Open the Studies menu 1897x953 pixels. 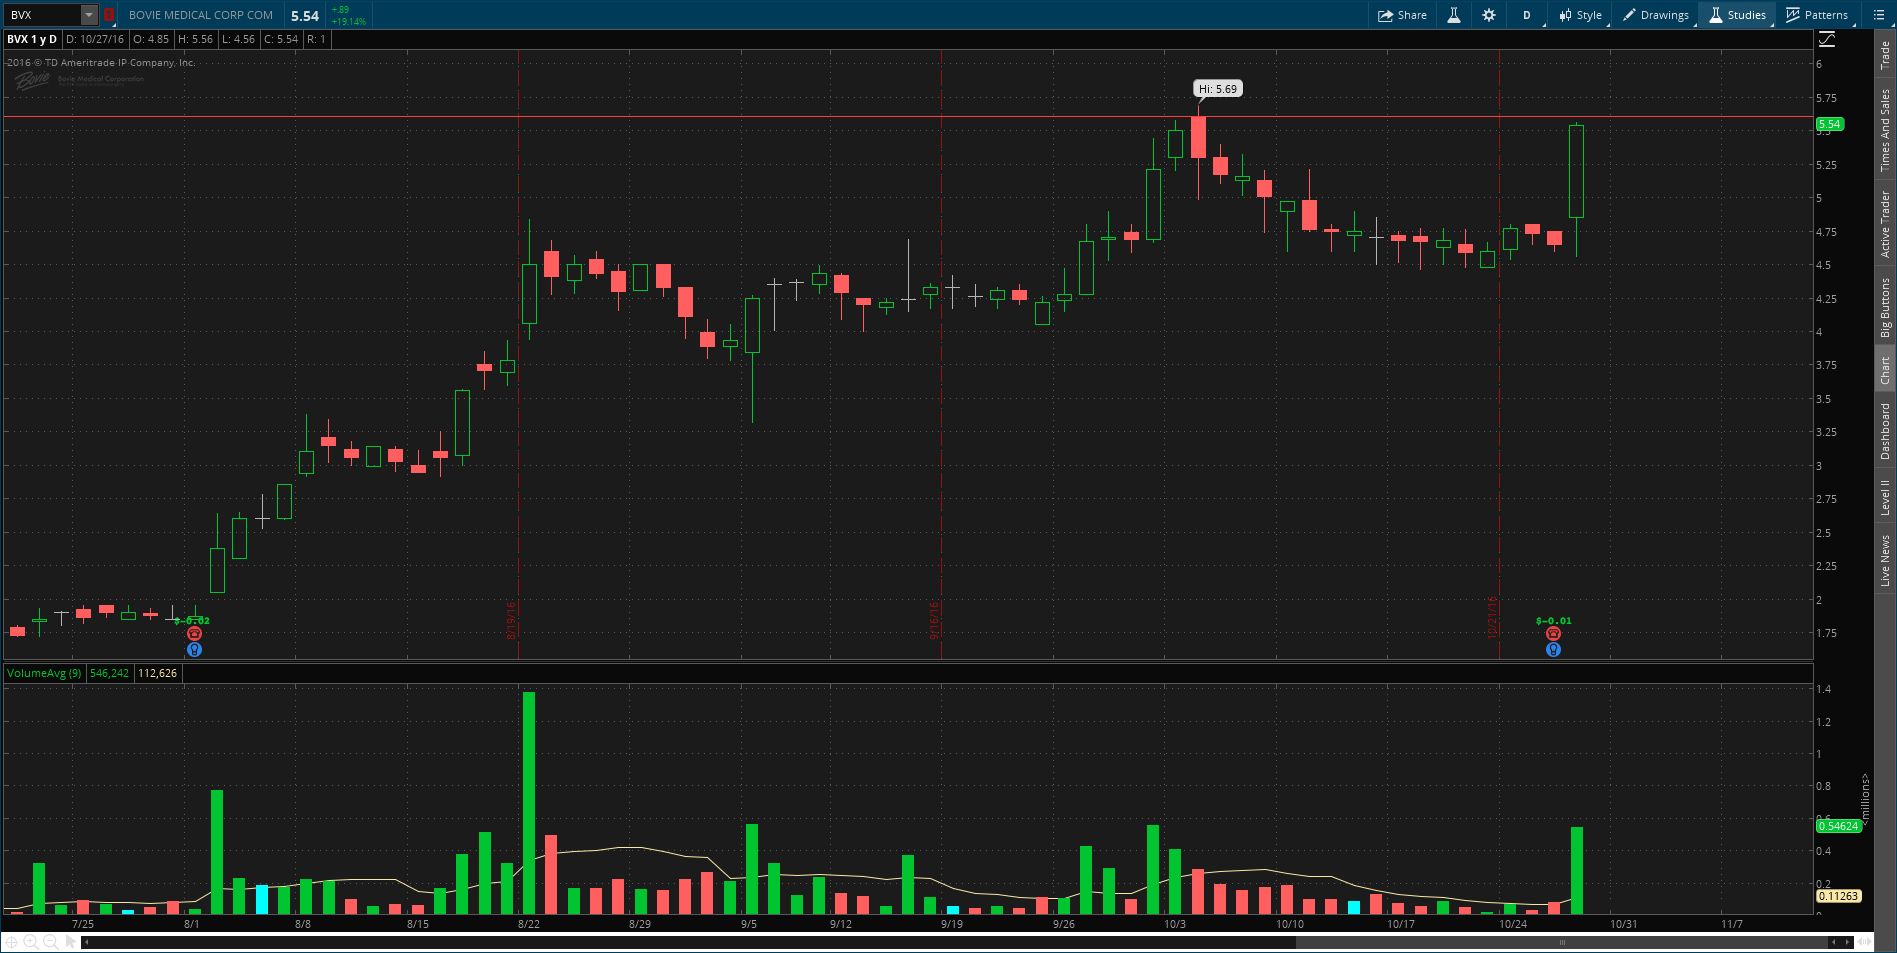(1737, 15)
